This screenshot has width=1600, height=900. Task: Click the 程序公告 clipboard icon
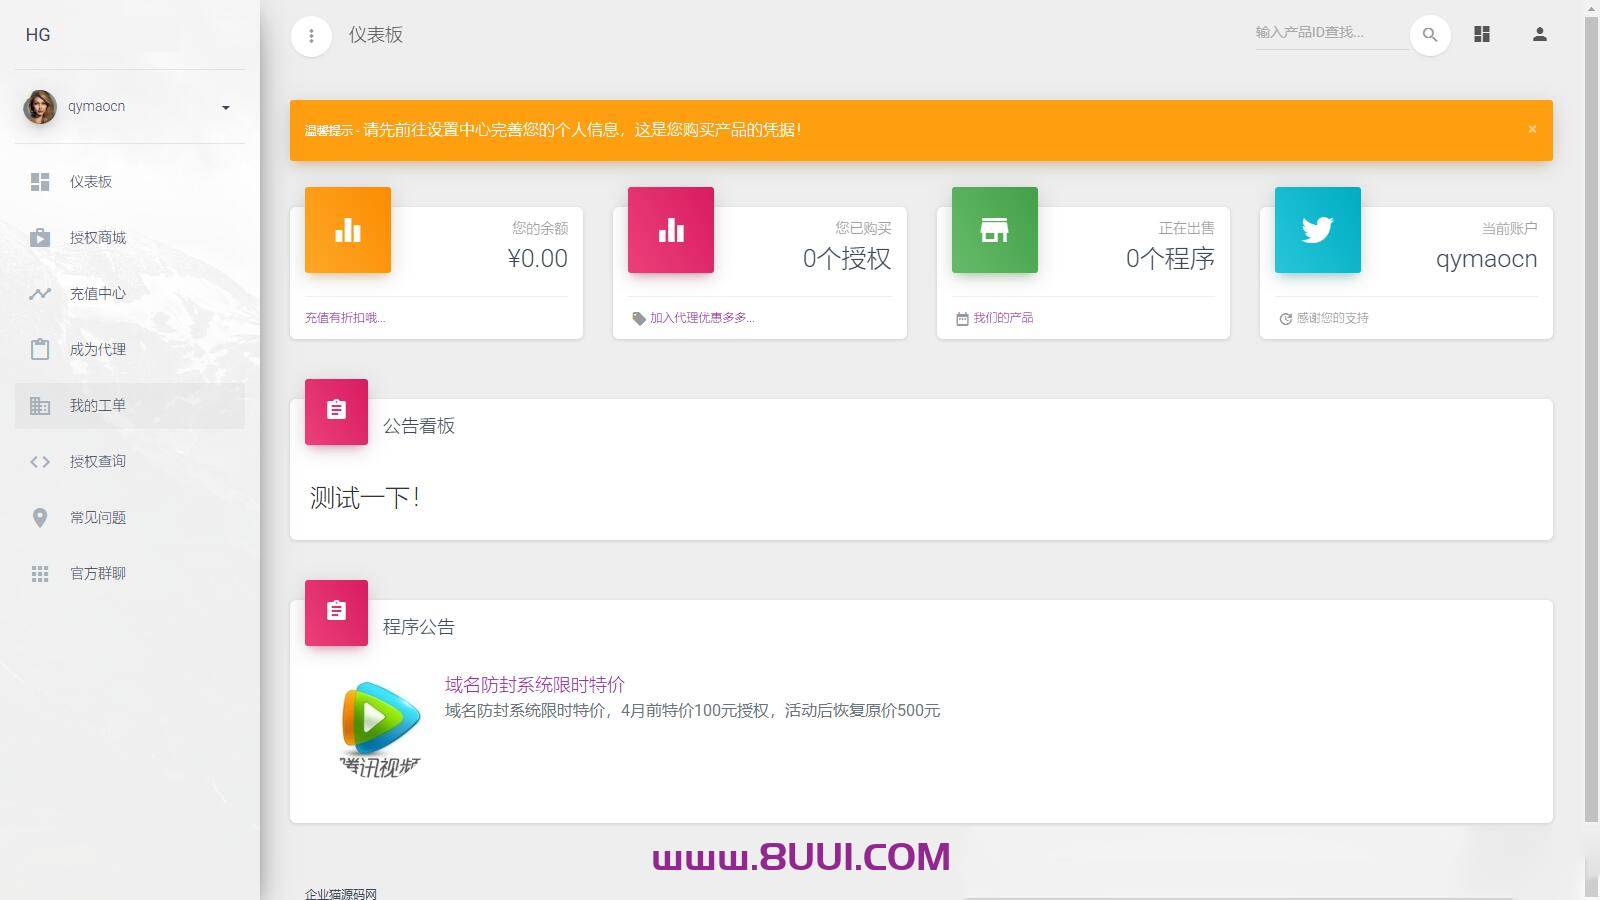336,613
